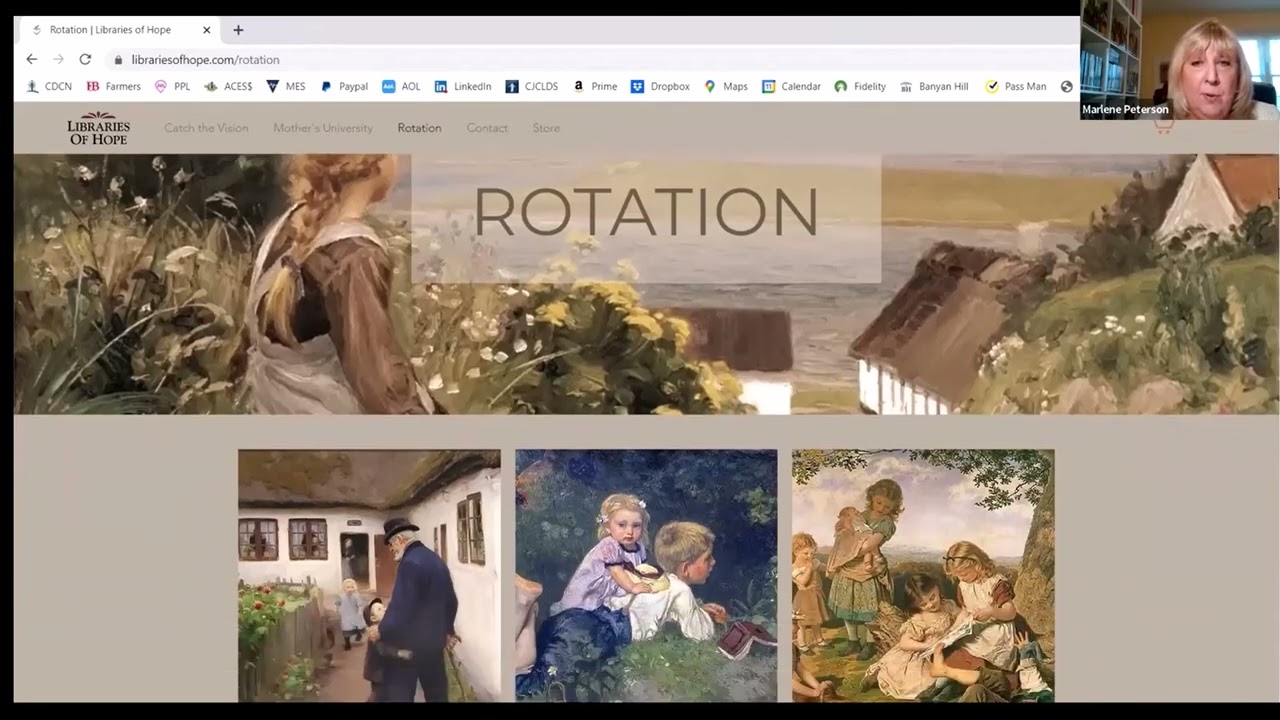
Task: Go back using the browser back arrow
Action: (x=32, y=59)
